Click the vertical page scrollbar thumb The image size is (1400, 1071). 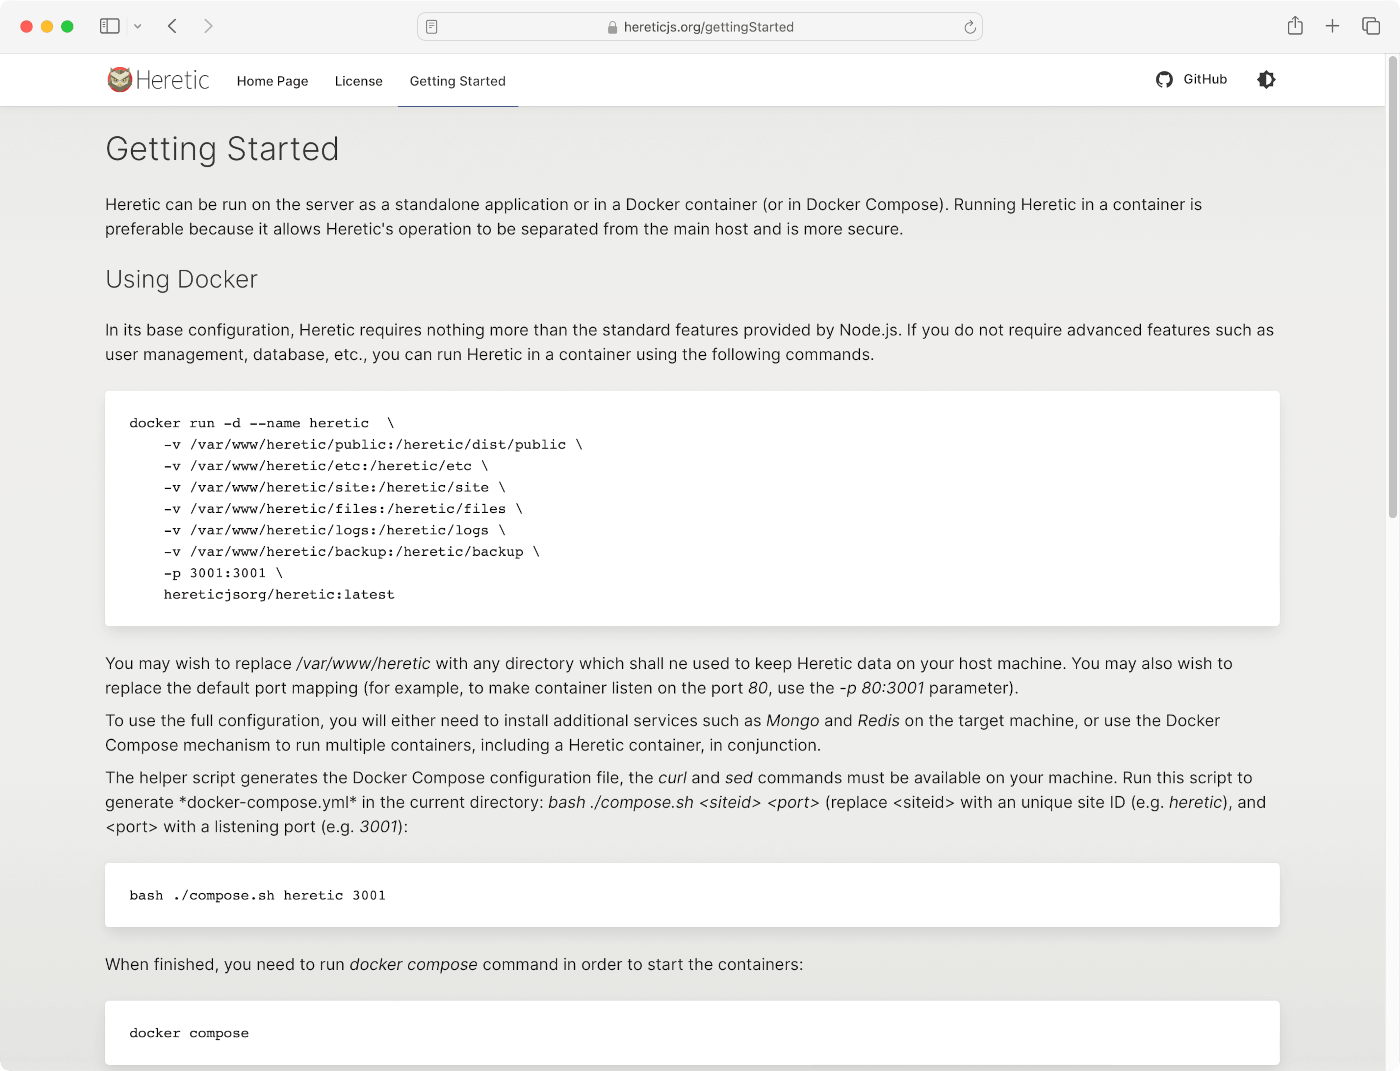1392,286
